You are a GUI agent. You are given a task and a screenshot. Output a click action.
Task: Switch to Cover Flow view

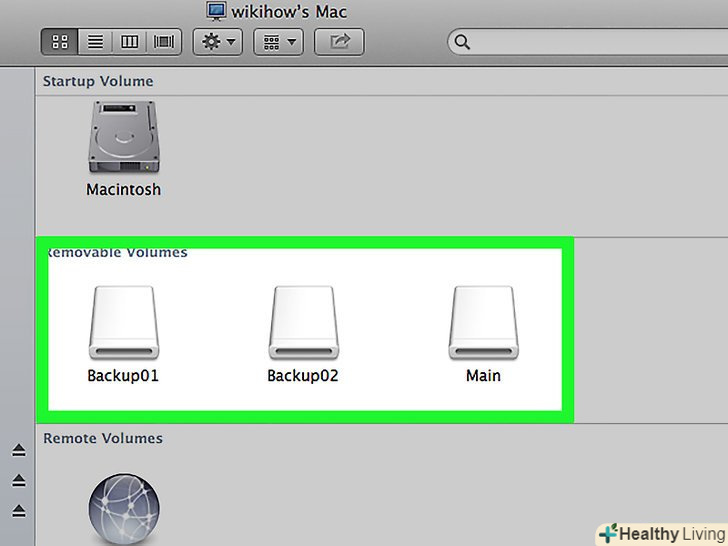(164, 42)
